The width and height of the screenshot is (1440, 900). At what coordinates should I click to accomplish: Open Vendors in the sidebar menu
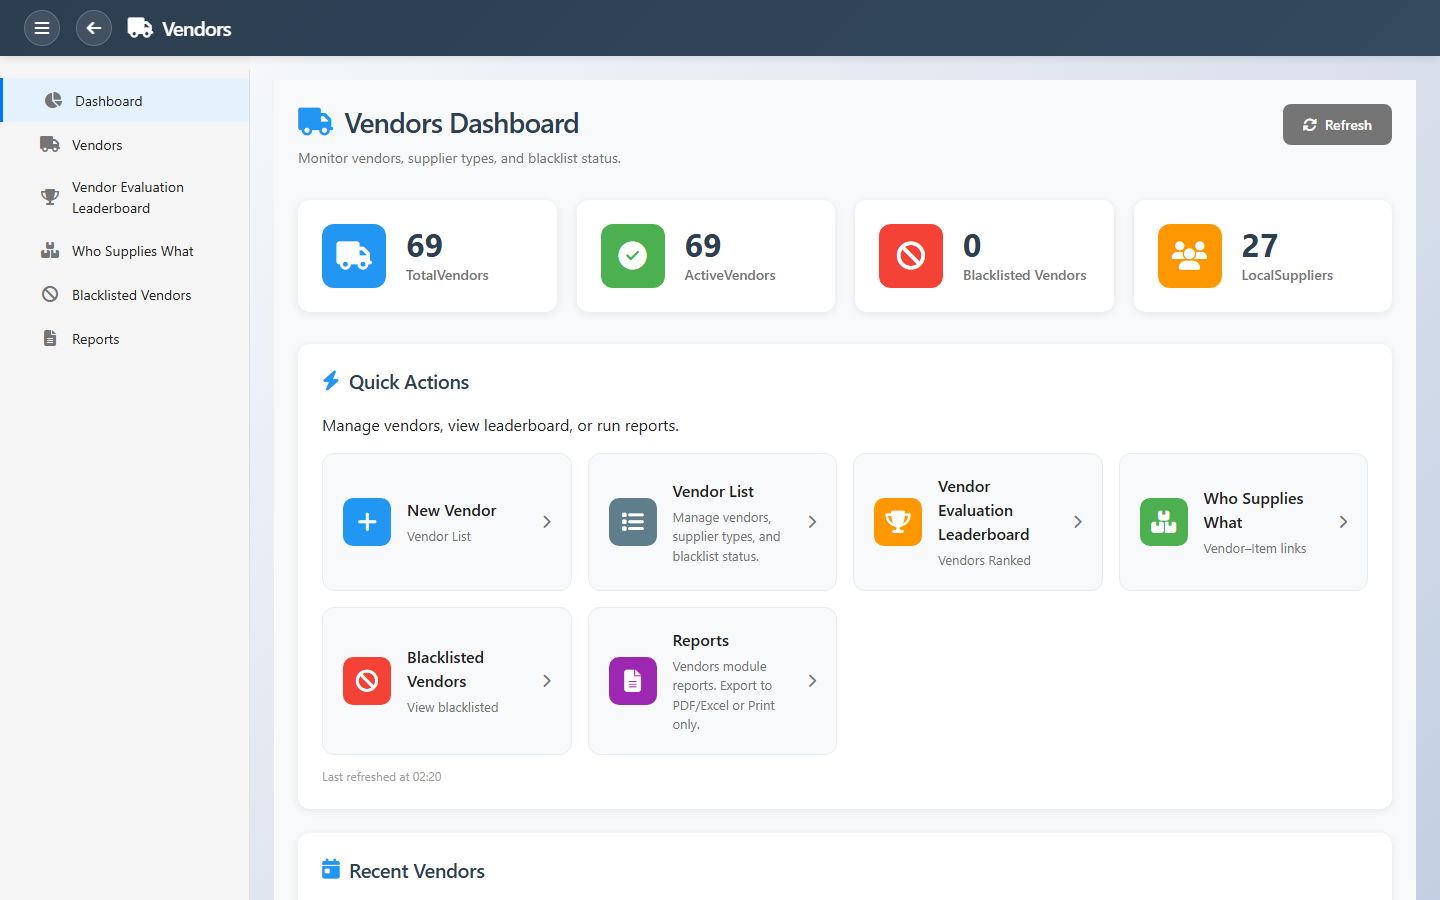97,145
